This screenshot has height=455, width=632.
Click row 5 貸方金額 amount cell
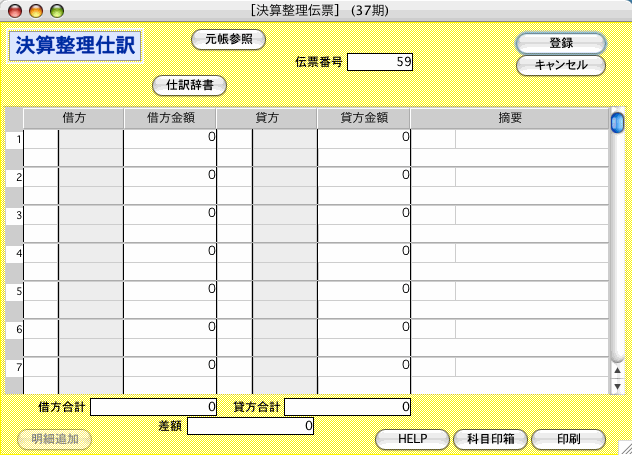pyautogui.click(x=364, y=290)
